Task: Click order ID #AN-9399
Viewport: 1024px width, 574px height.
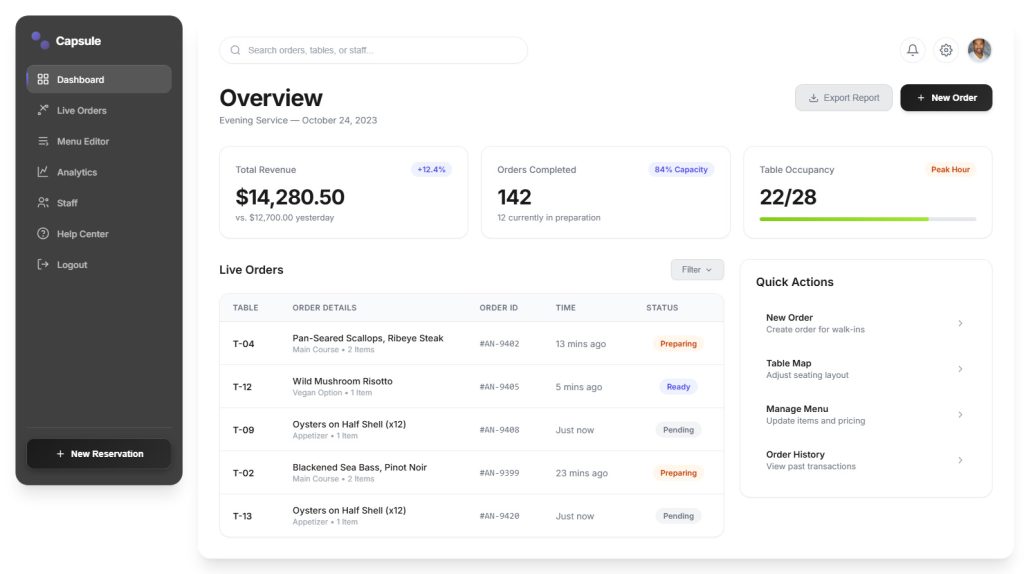Action: pos(500,473)
